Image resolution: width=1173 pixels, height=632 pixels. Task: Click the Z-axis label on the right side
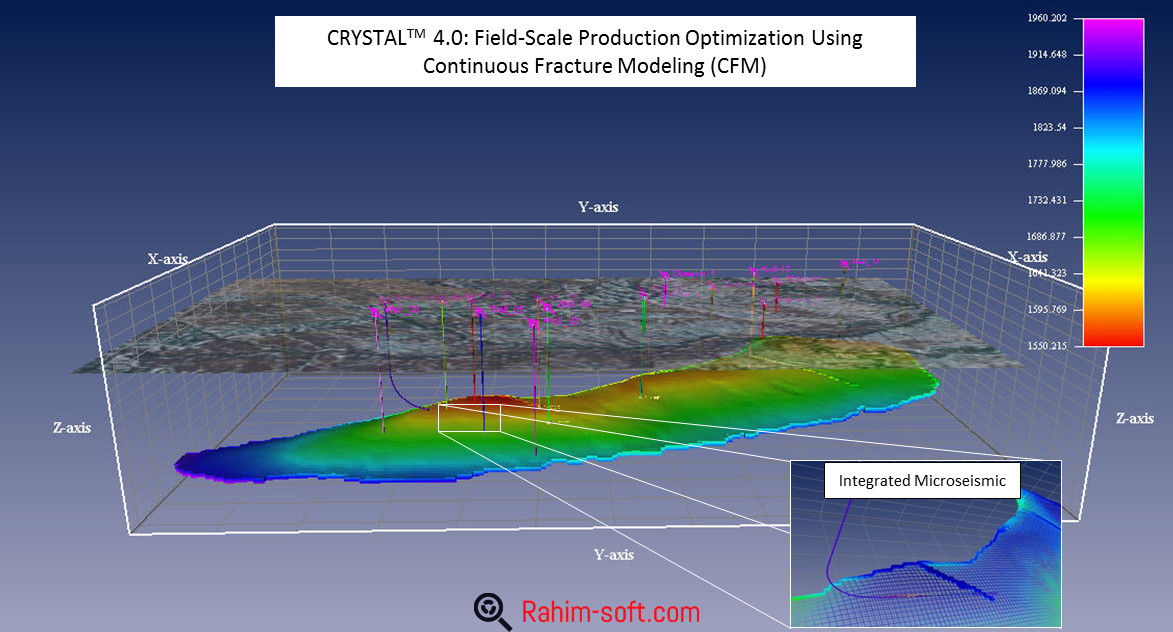click(1135, 419)
